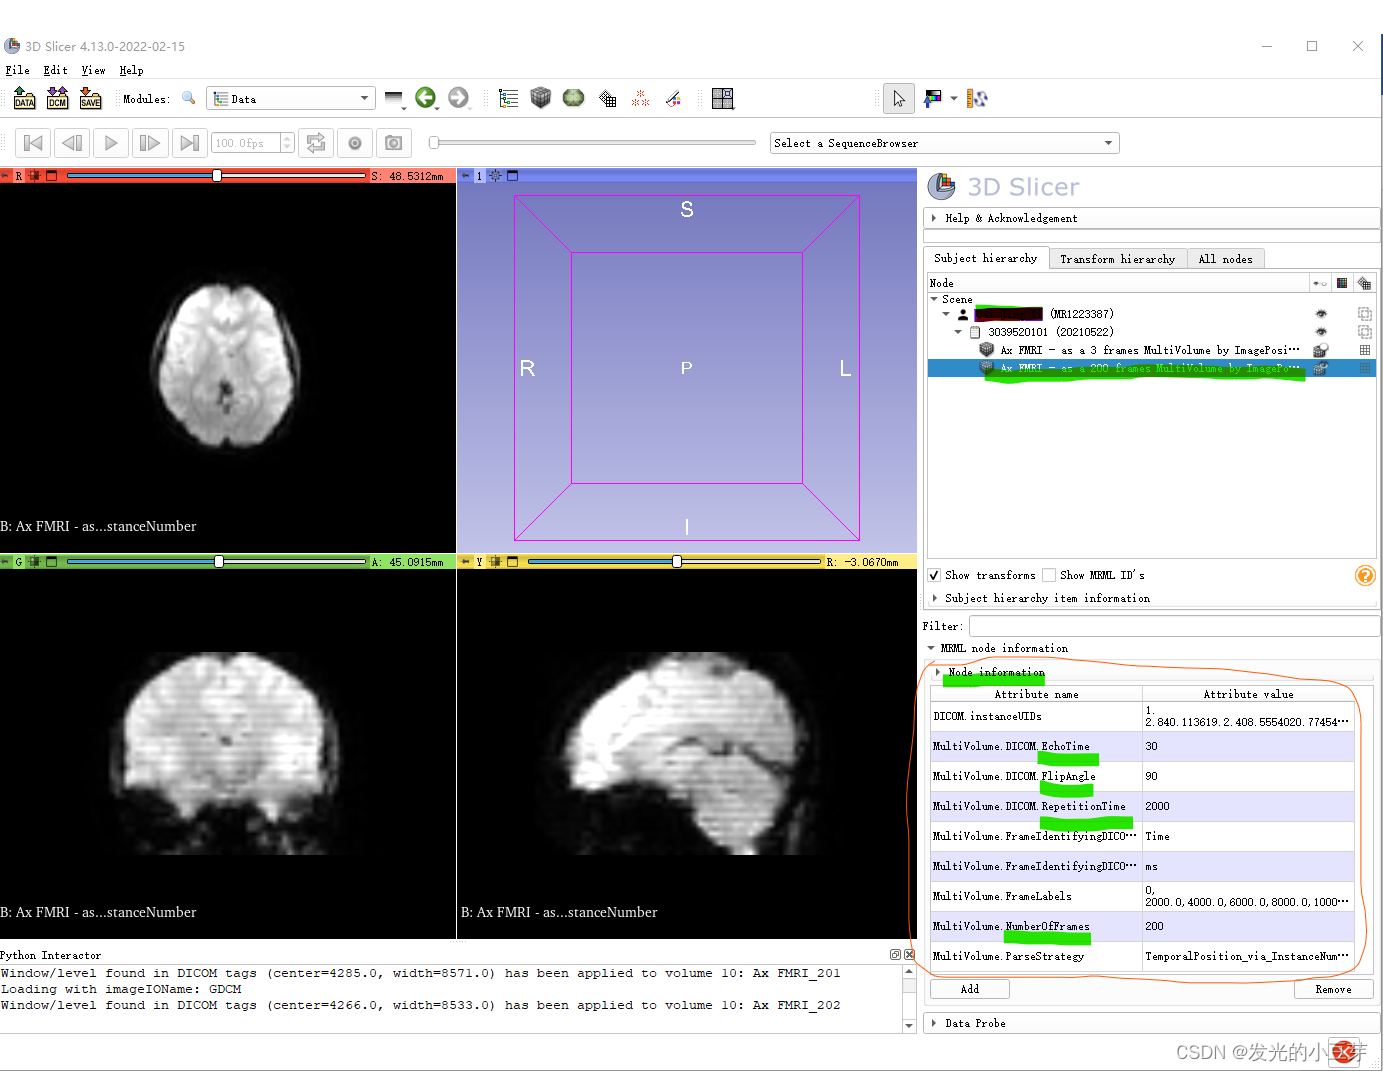Open the layout selector icon
Viewport: 1383px width, 1071px height.
(x=723, y=98)
